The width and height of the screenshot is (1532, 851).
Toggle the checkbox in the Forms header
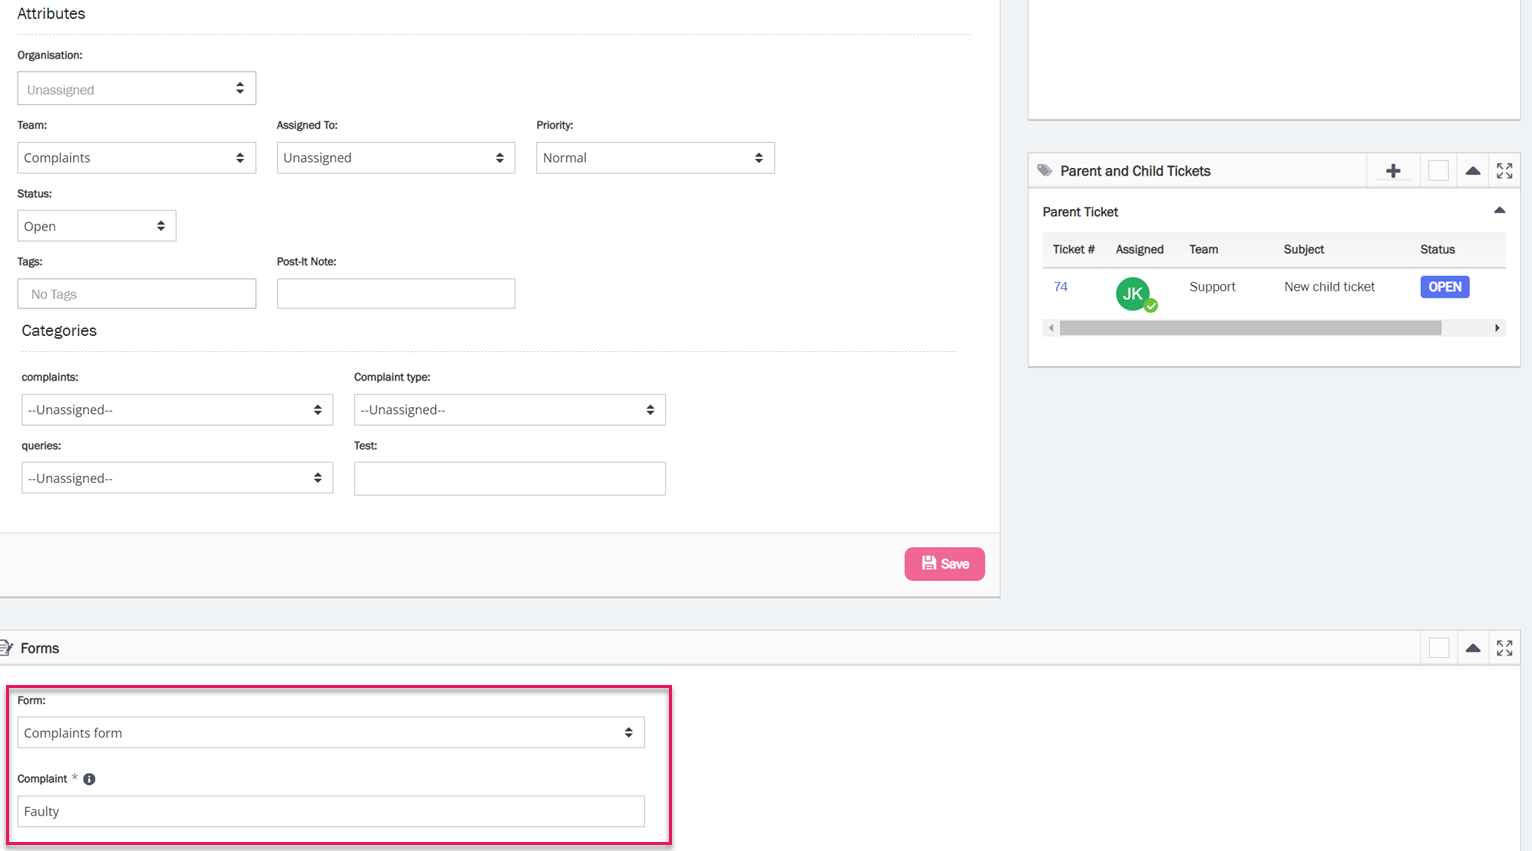point(1439,648)
